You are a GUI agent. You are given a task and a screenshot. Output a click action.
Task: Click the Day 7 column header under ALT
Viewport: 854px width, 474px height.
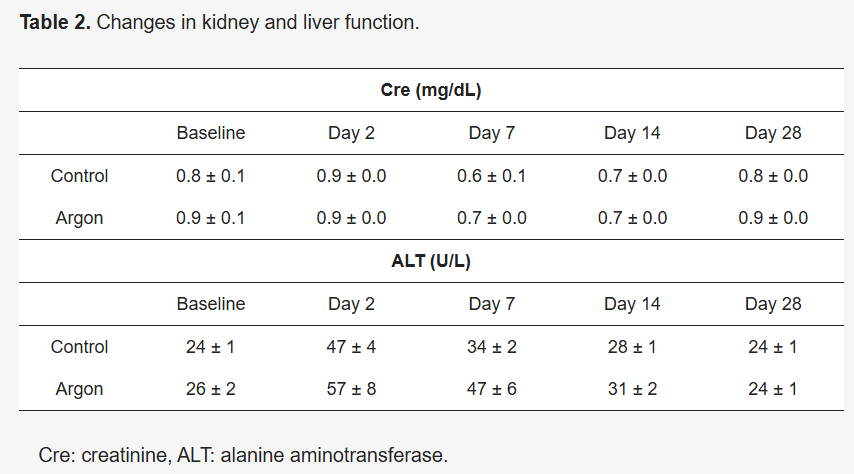(492, 304)
